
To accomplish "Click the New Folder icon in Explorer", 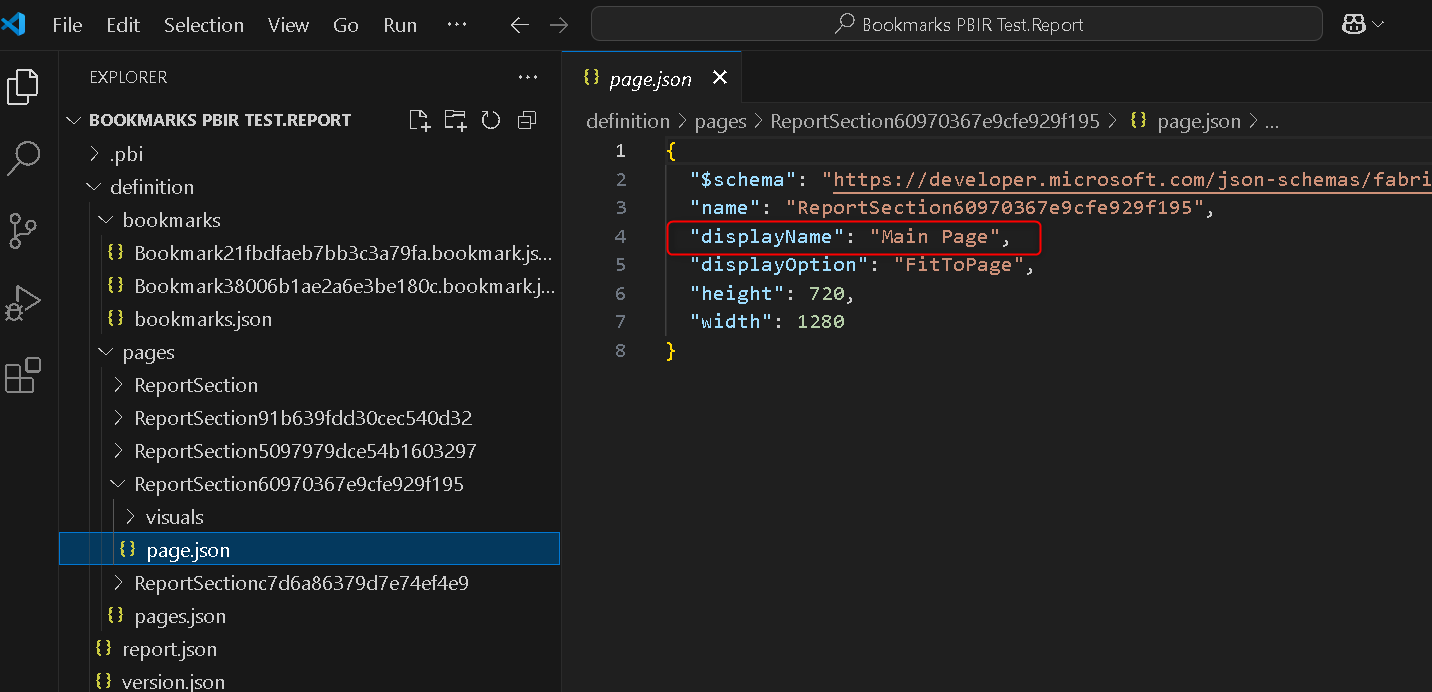I will [455, 121].
